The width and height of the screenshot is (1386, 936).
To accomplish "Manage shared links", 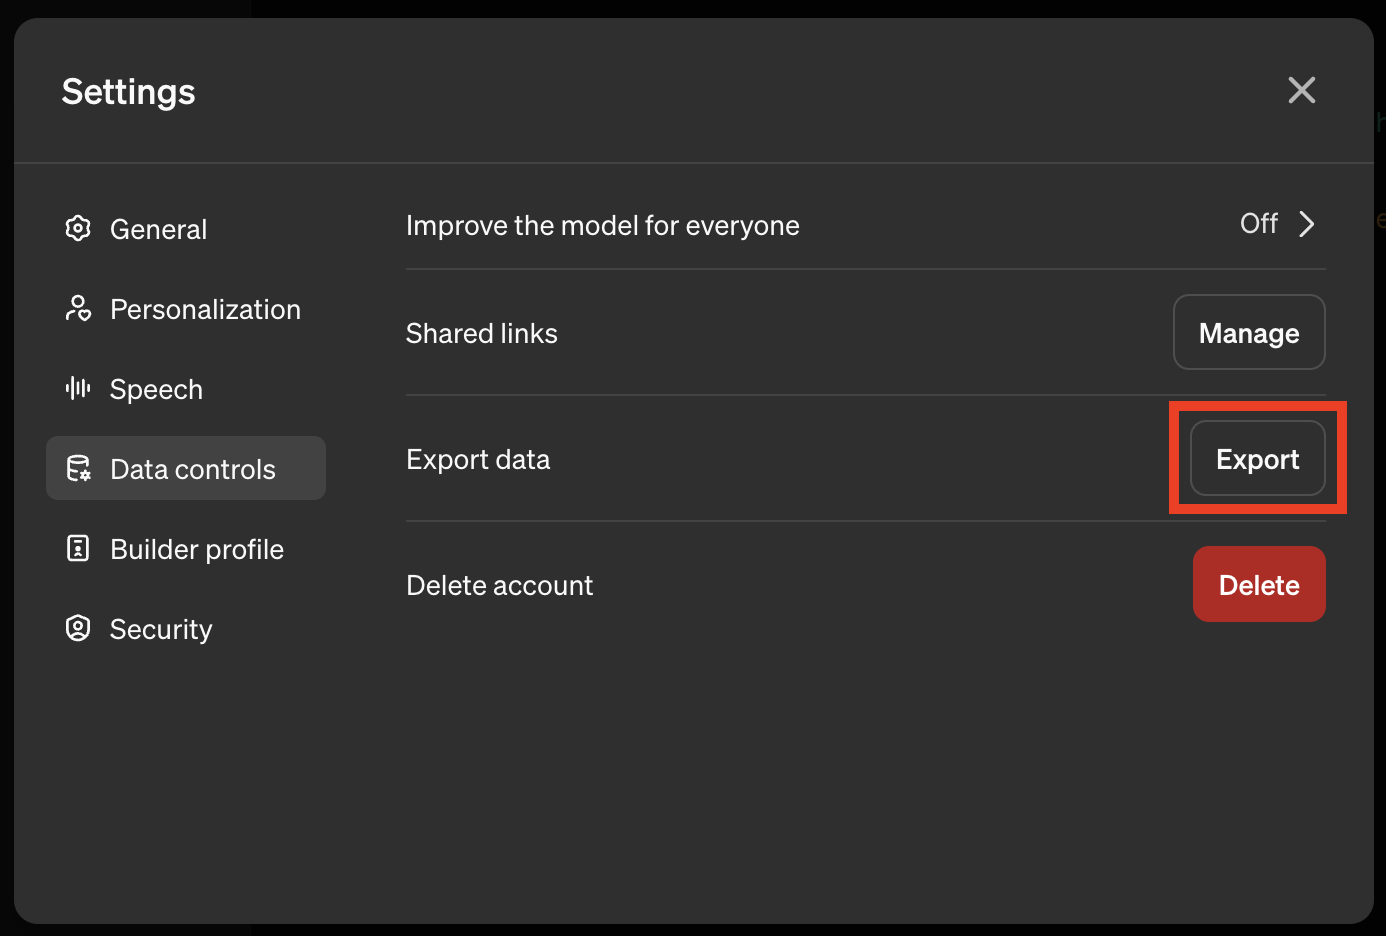I will coord(1249,332).
